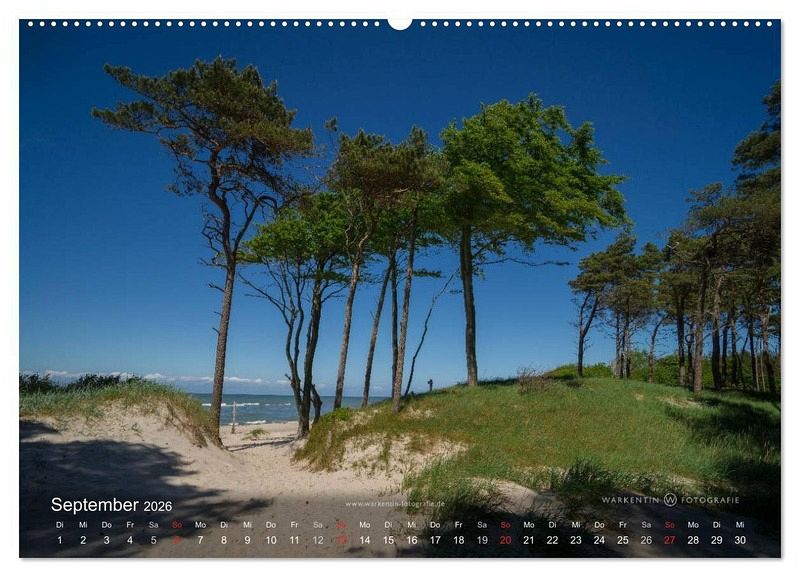Screen dimensions: 800x577
Task: Select date 12 in the calendar row
Action: [x=318, y=540]
